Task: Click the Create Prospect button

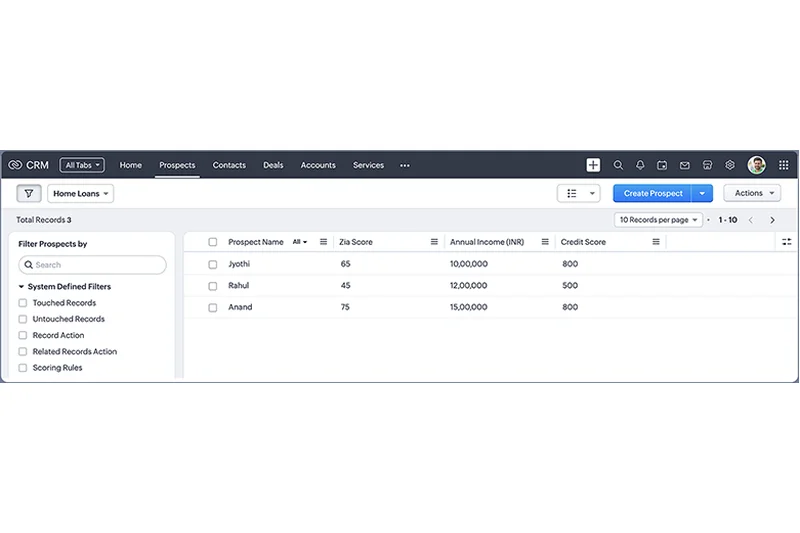Action: click(x=653, y=193)
